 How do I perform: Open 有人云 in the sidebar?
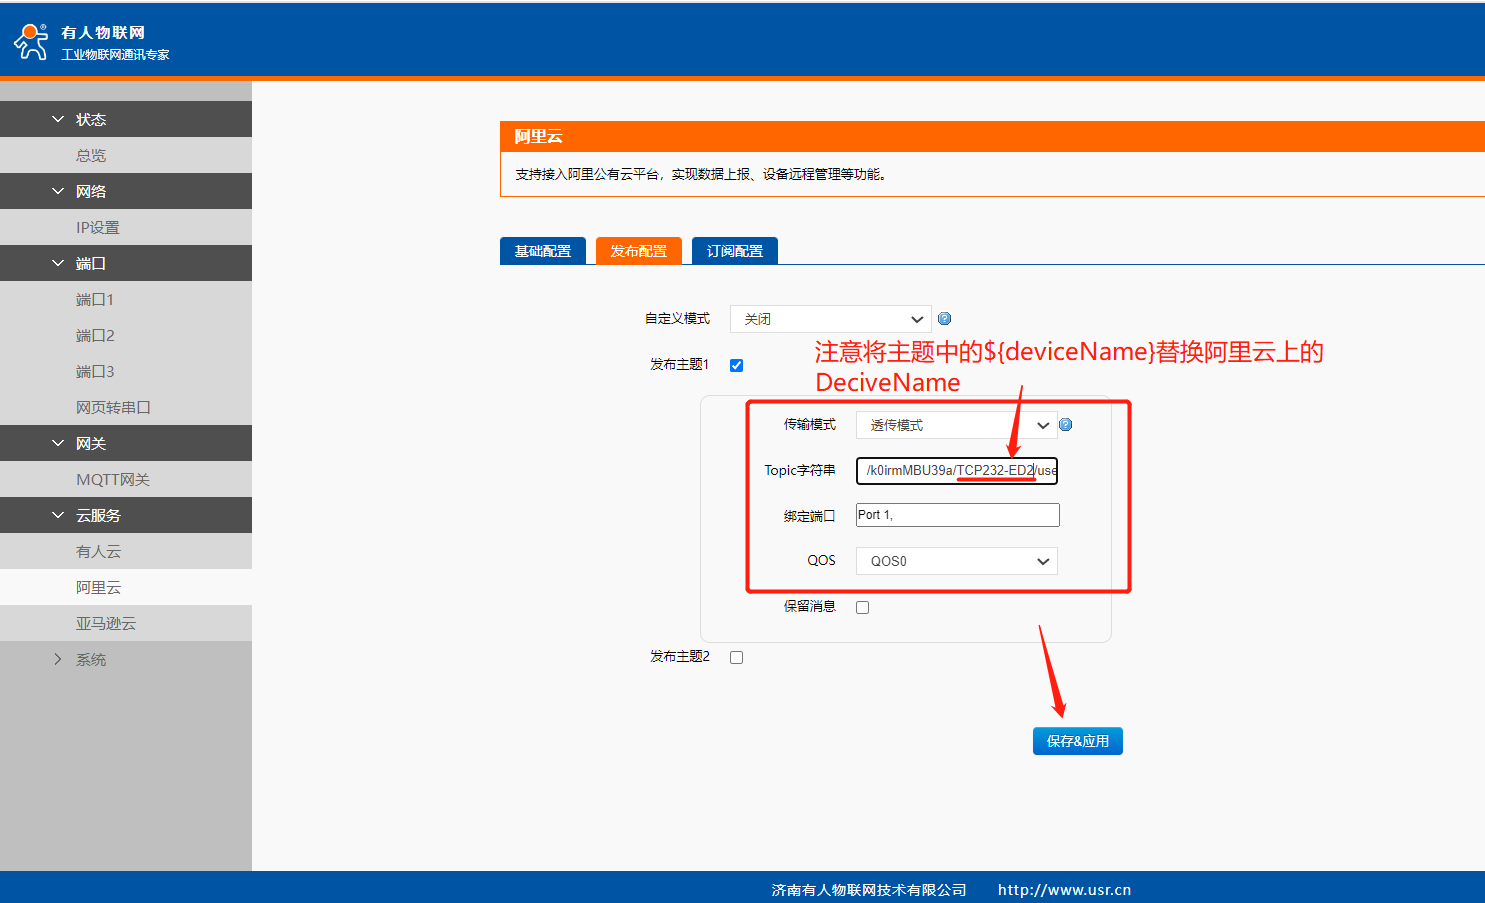coord(126,551)
